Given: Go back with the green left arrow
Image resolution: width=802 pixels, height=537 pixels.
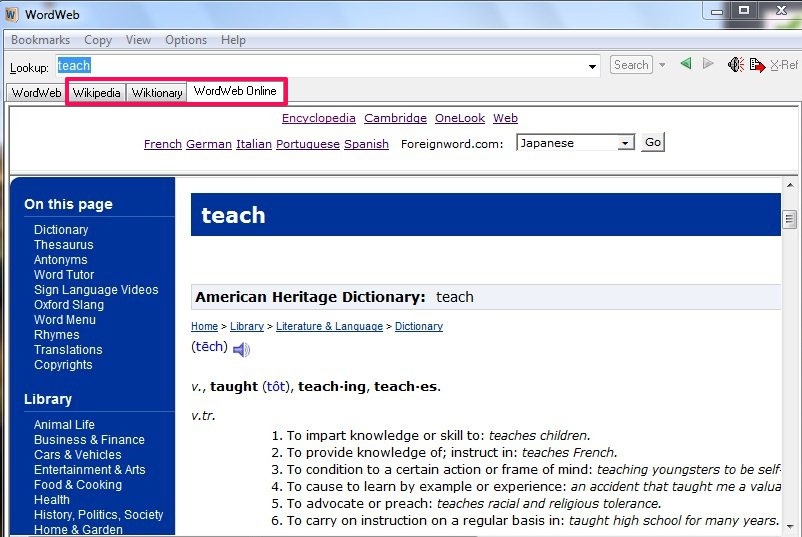Looking at the screenshot, I should pyautogui.click(x=686, y=64).
